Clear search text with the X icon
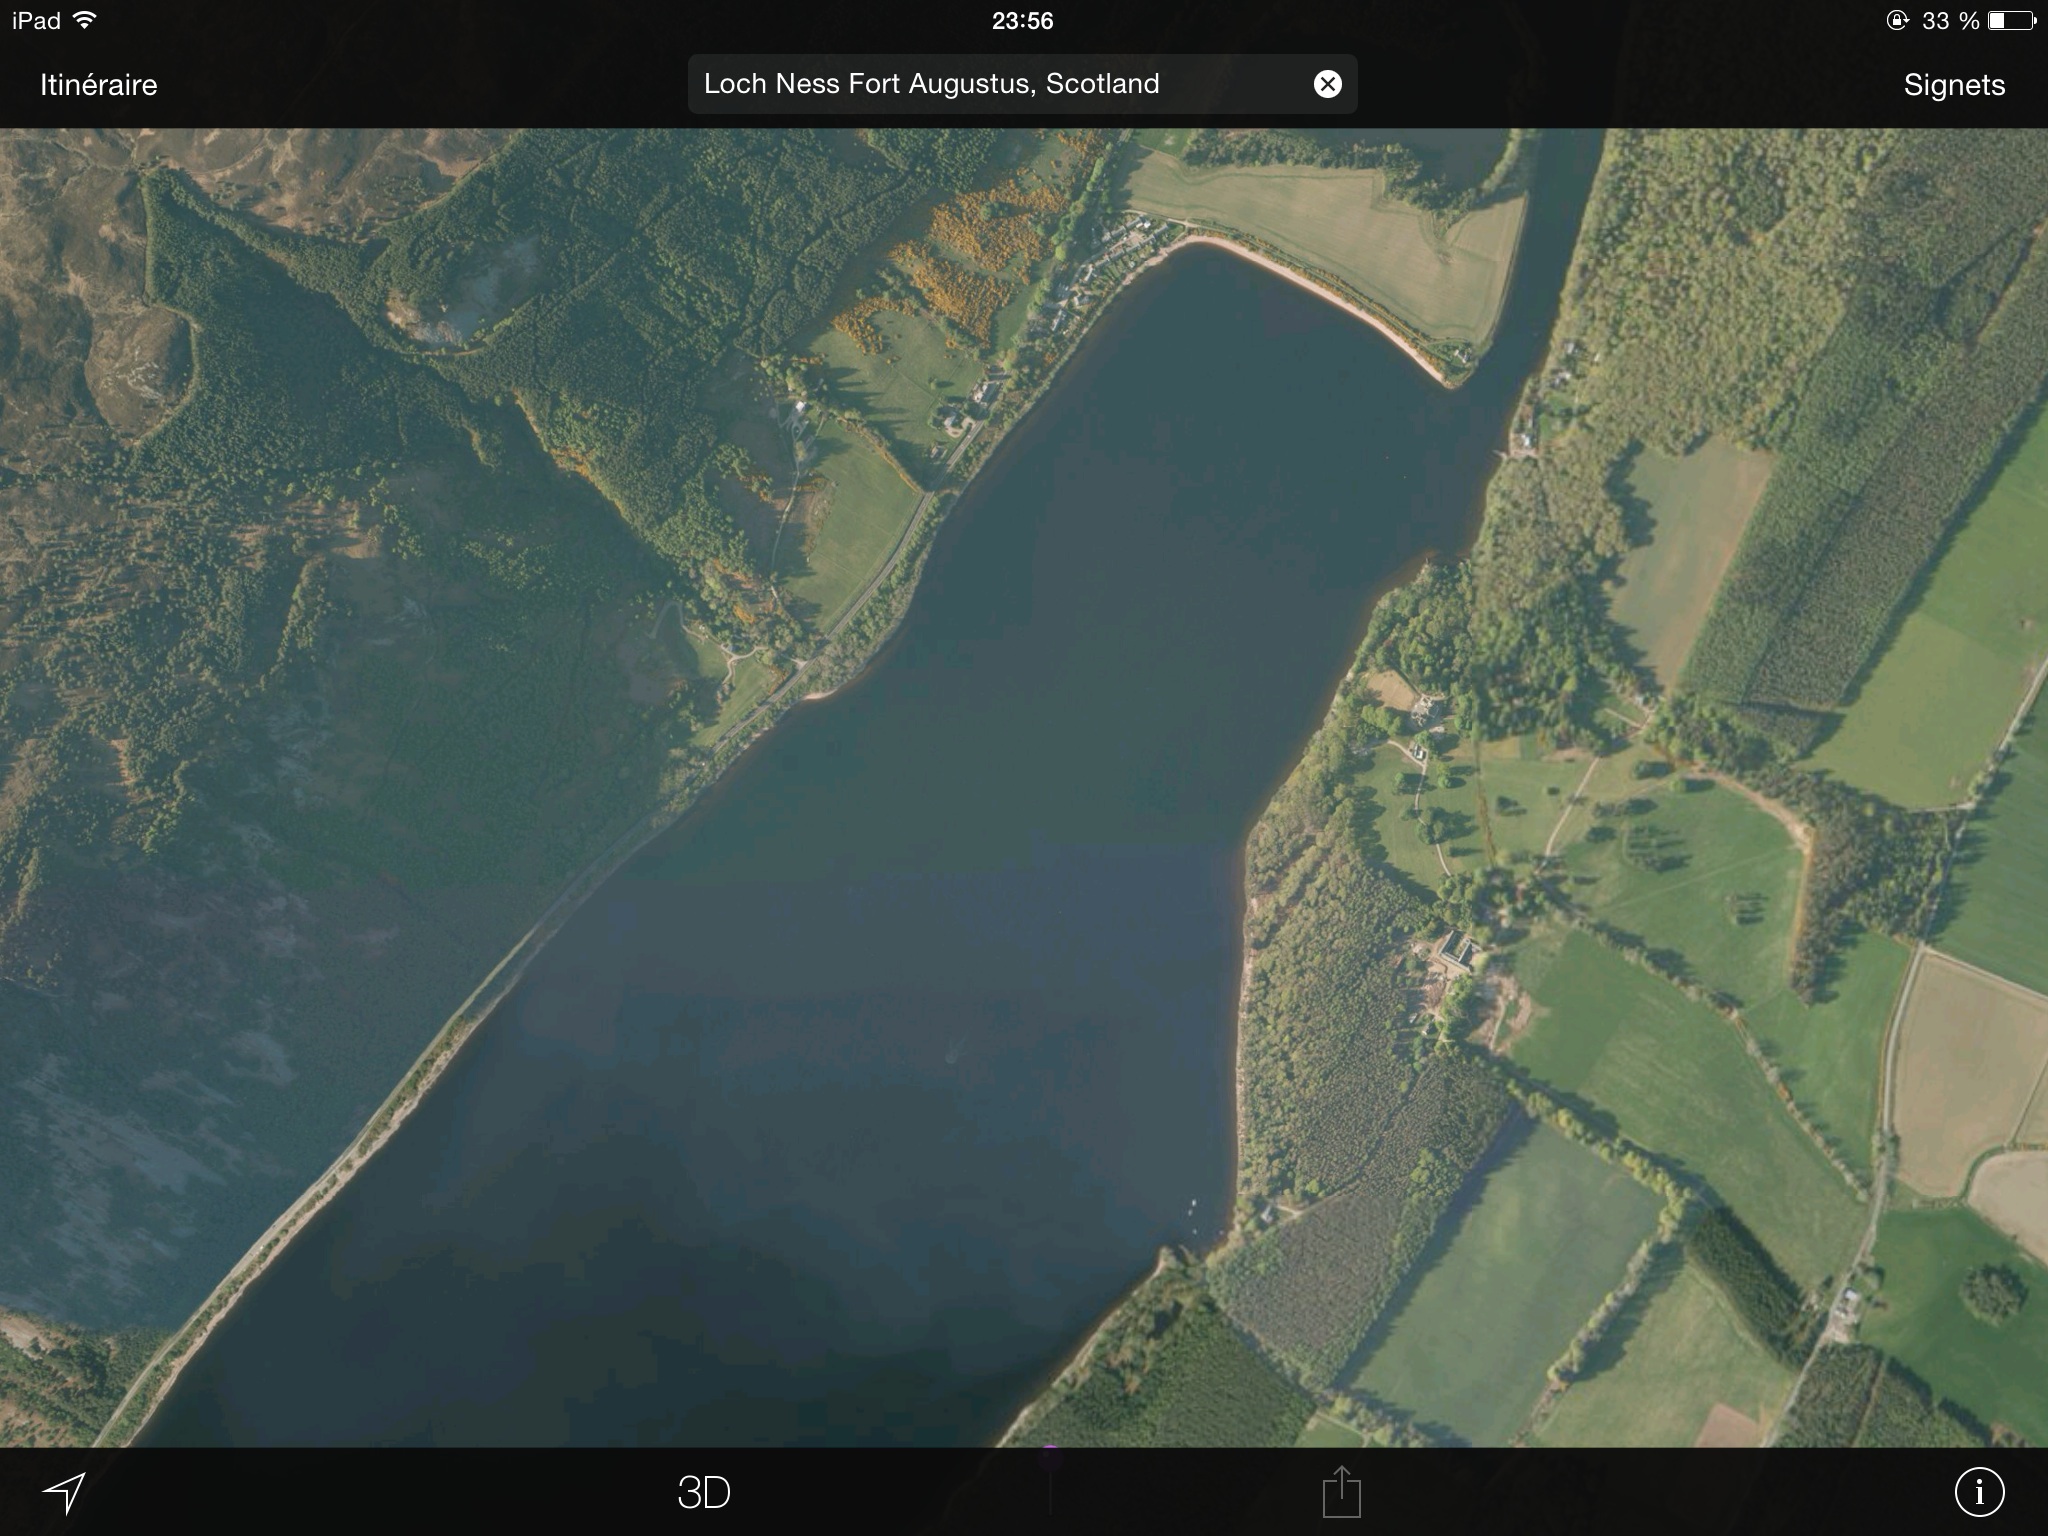 click(1327, 84)
